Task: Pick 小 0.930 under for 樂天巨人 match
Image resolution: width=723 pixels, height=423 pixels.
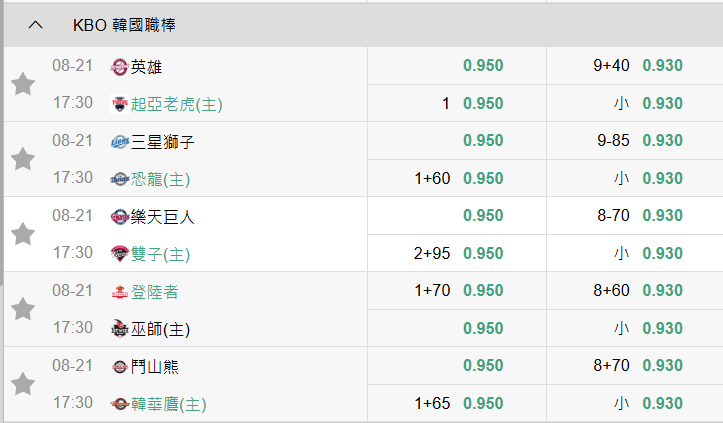Action: point(662,253)
